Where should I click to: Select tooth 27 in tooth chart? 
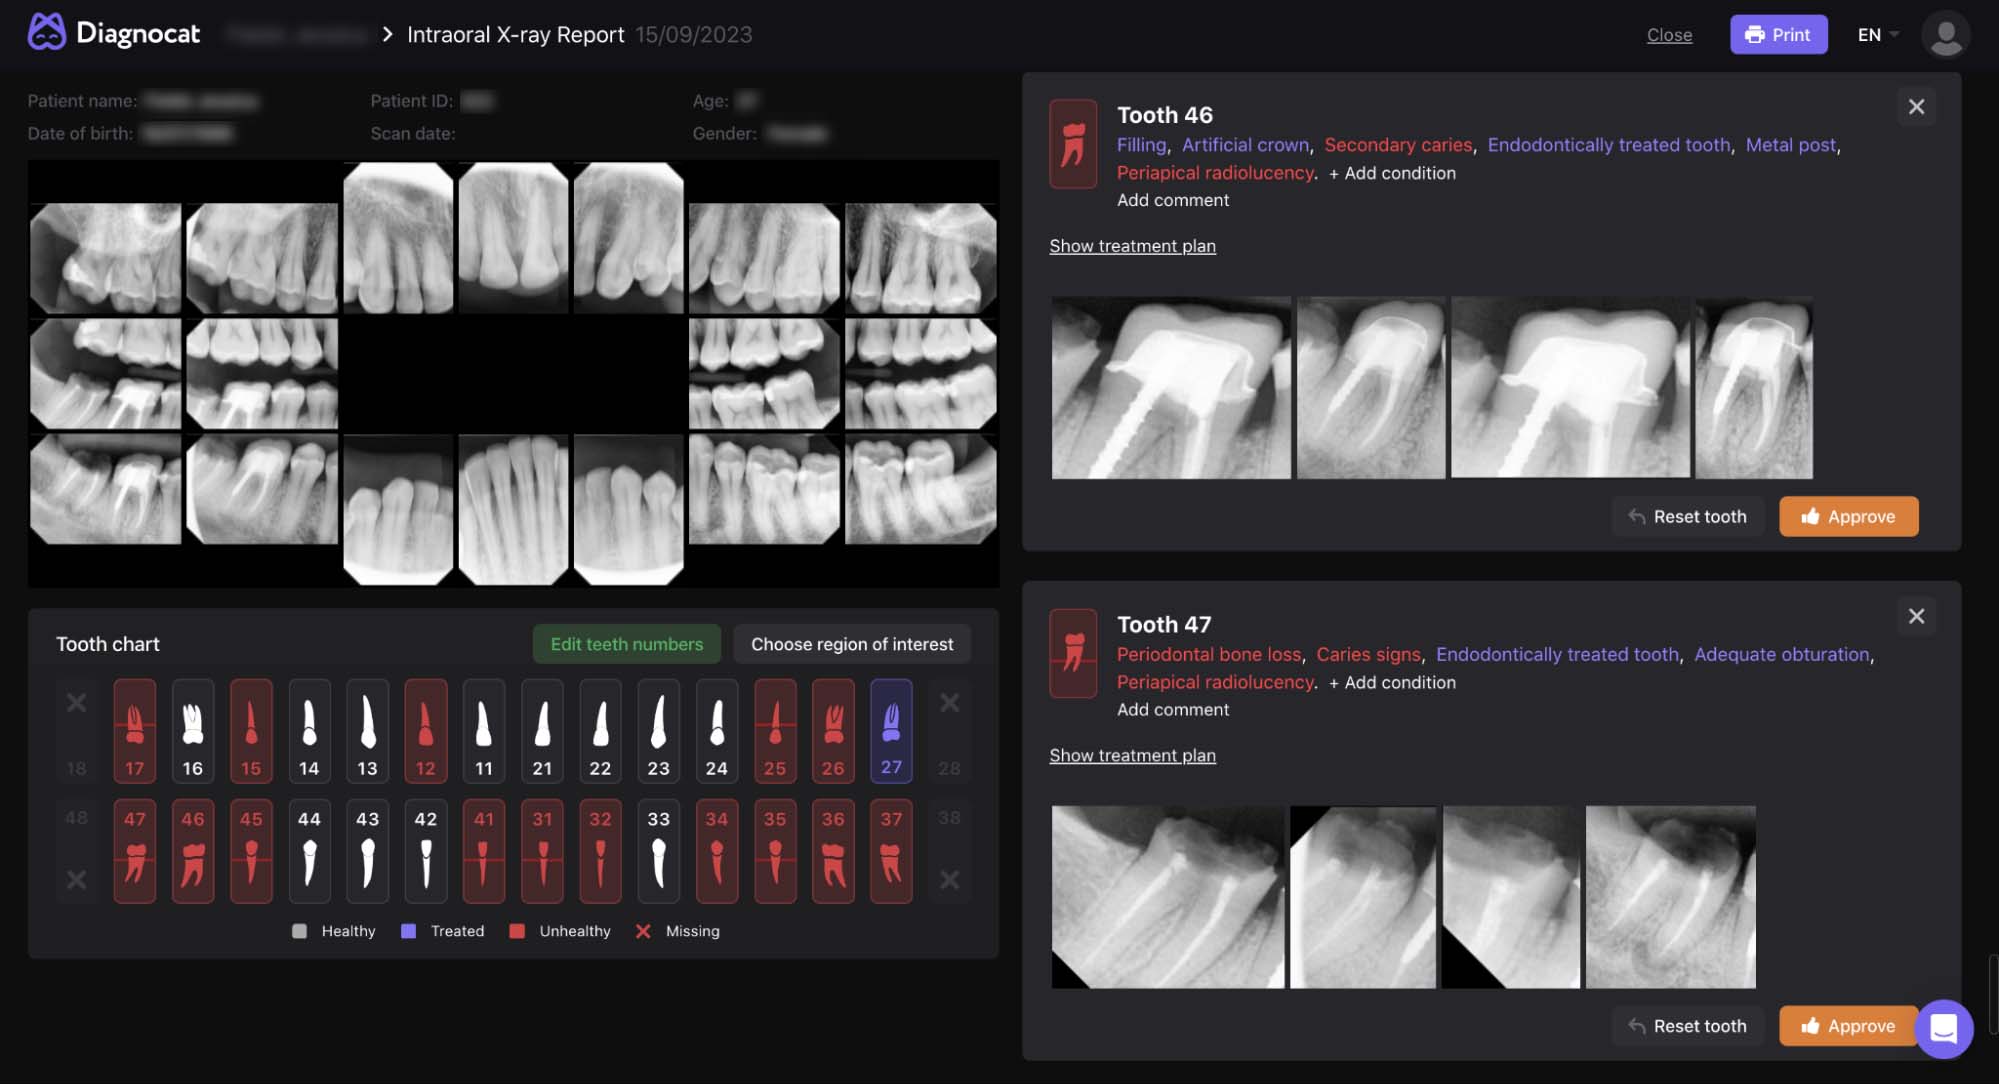click(891, 731)
